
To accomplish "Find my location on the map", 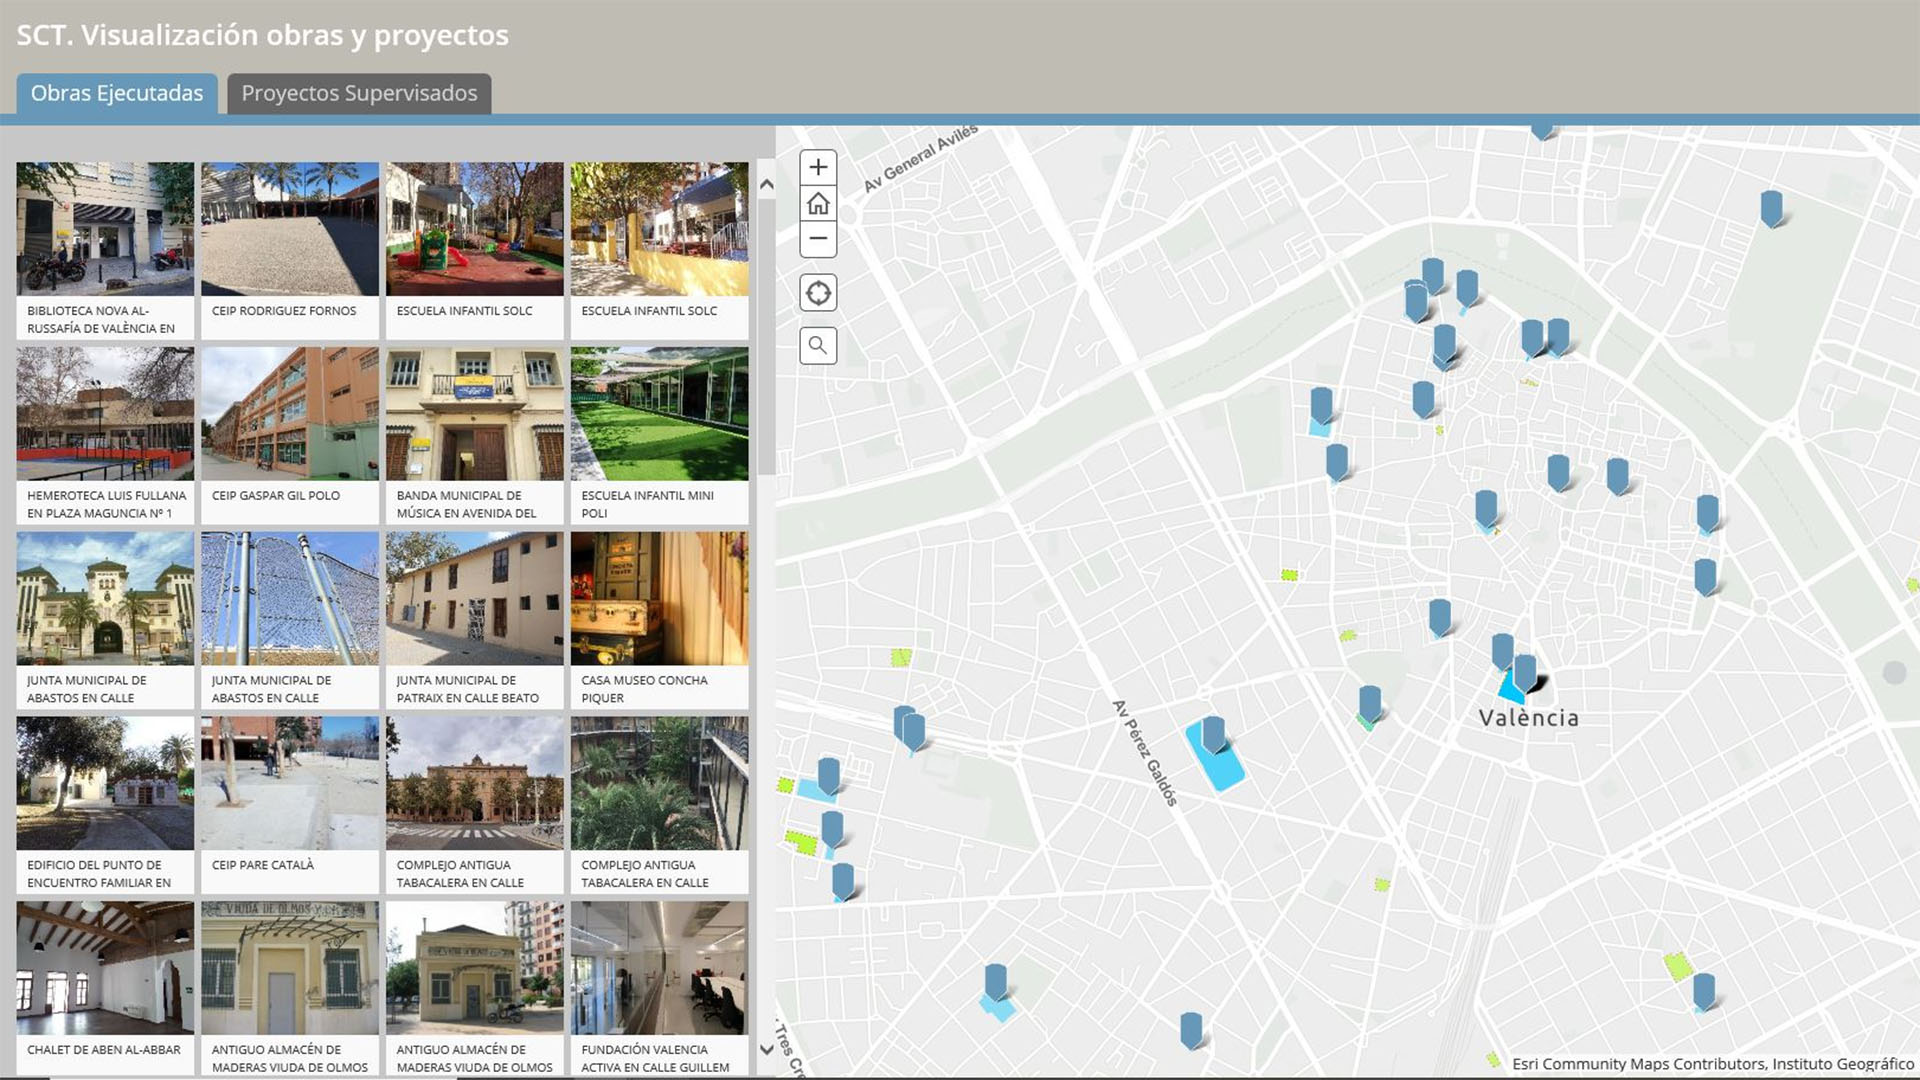I will (818, 293).
